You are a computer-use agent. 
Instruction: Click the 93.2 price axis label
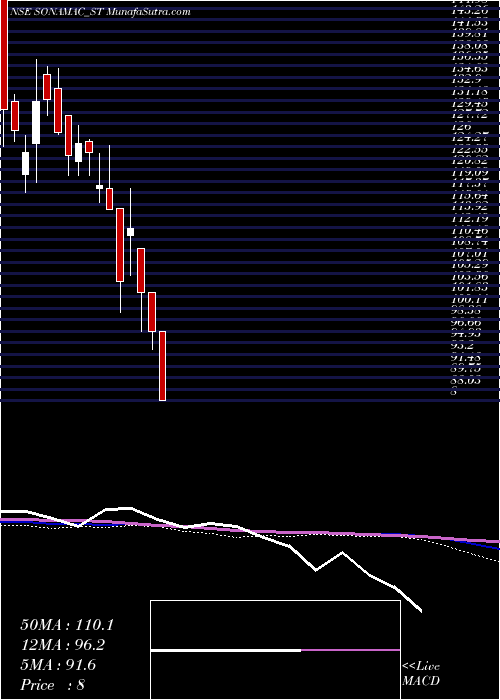coord(462,346)
